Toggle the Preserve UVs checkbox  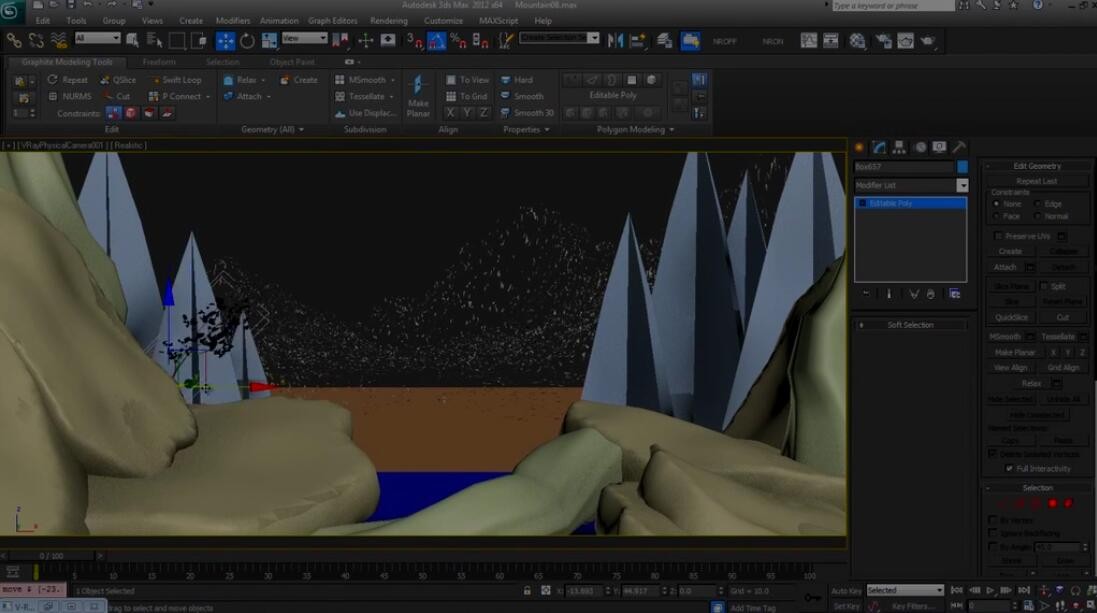pyautogui.click(x=998, y=236)
